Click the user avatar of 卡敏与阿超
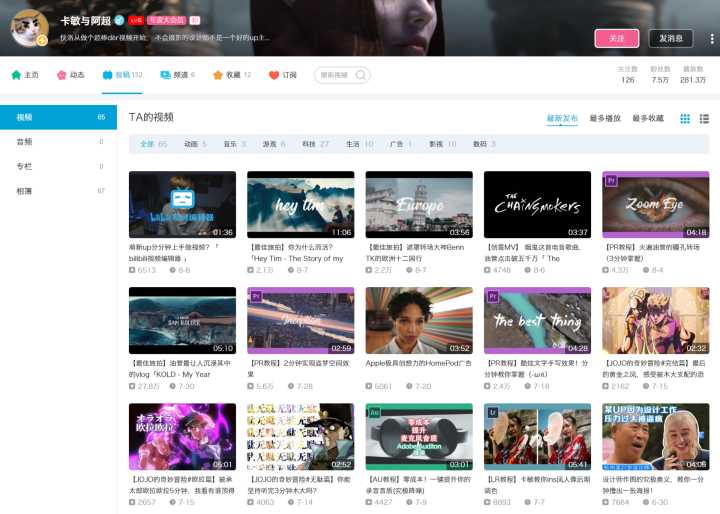Viewport: 720px width, 514px height. 29,28
